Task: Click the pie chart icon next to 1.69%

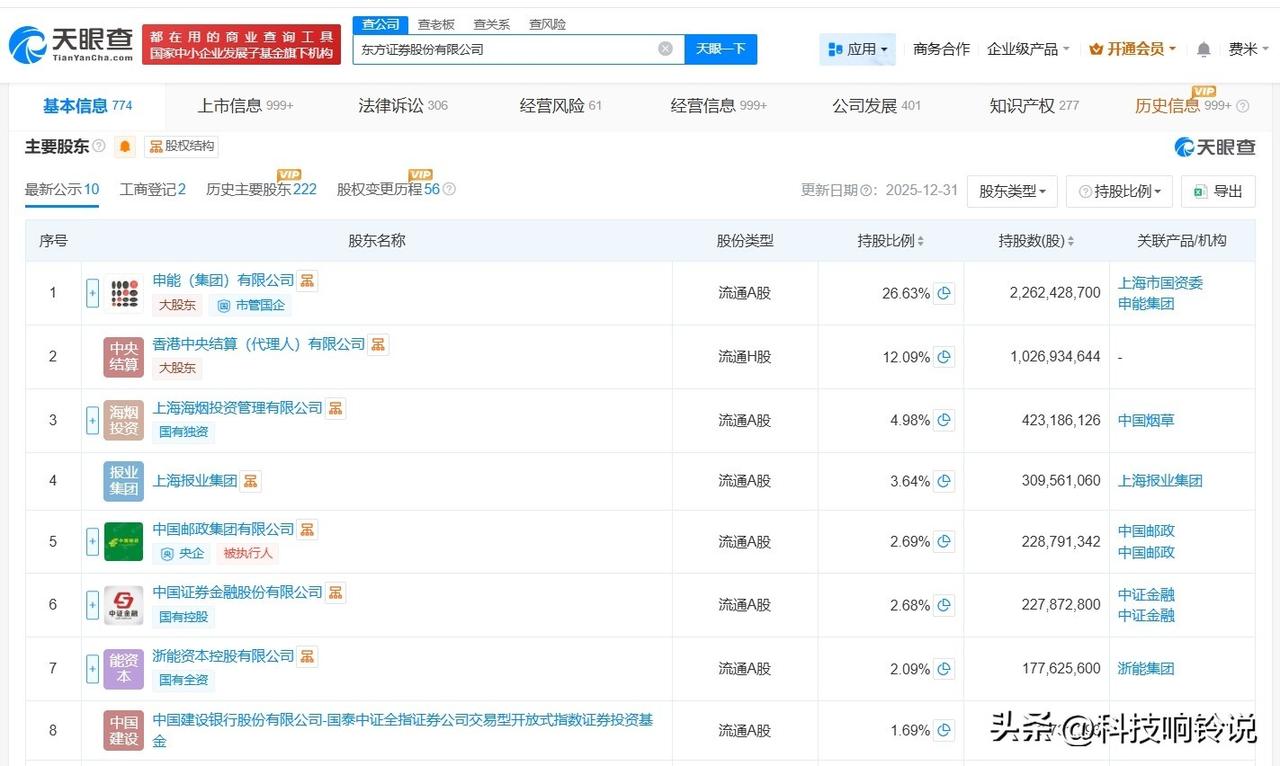Action: pos(944,731)
